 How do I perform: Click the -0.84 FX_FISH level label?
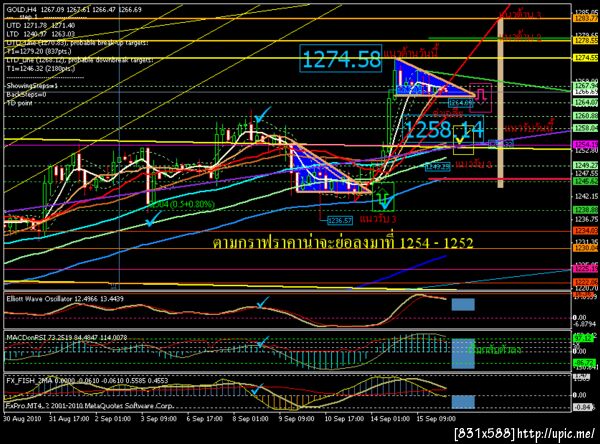[583, 407]
